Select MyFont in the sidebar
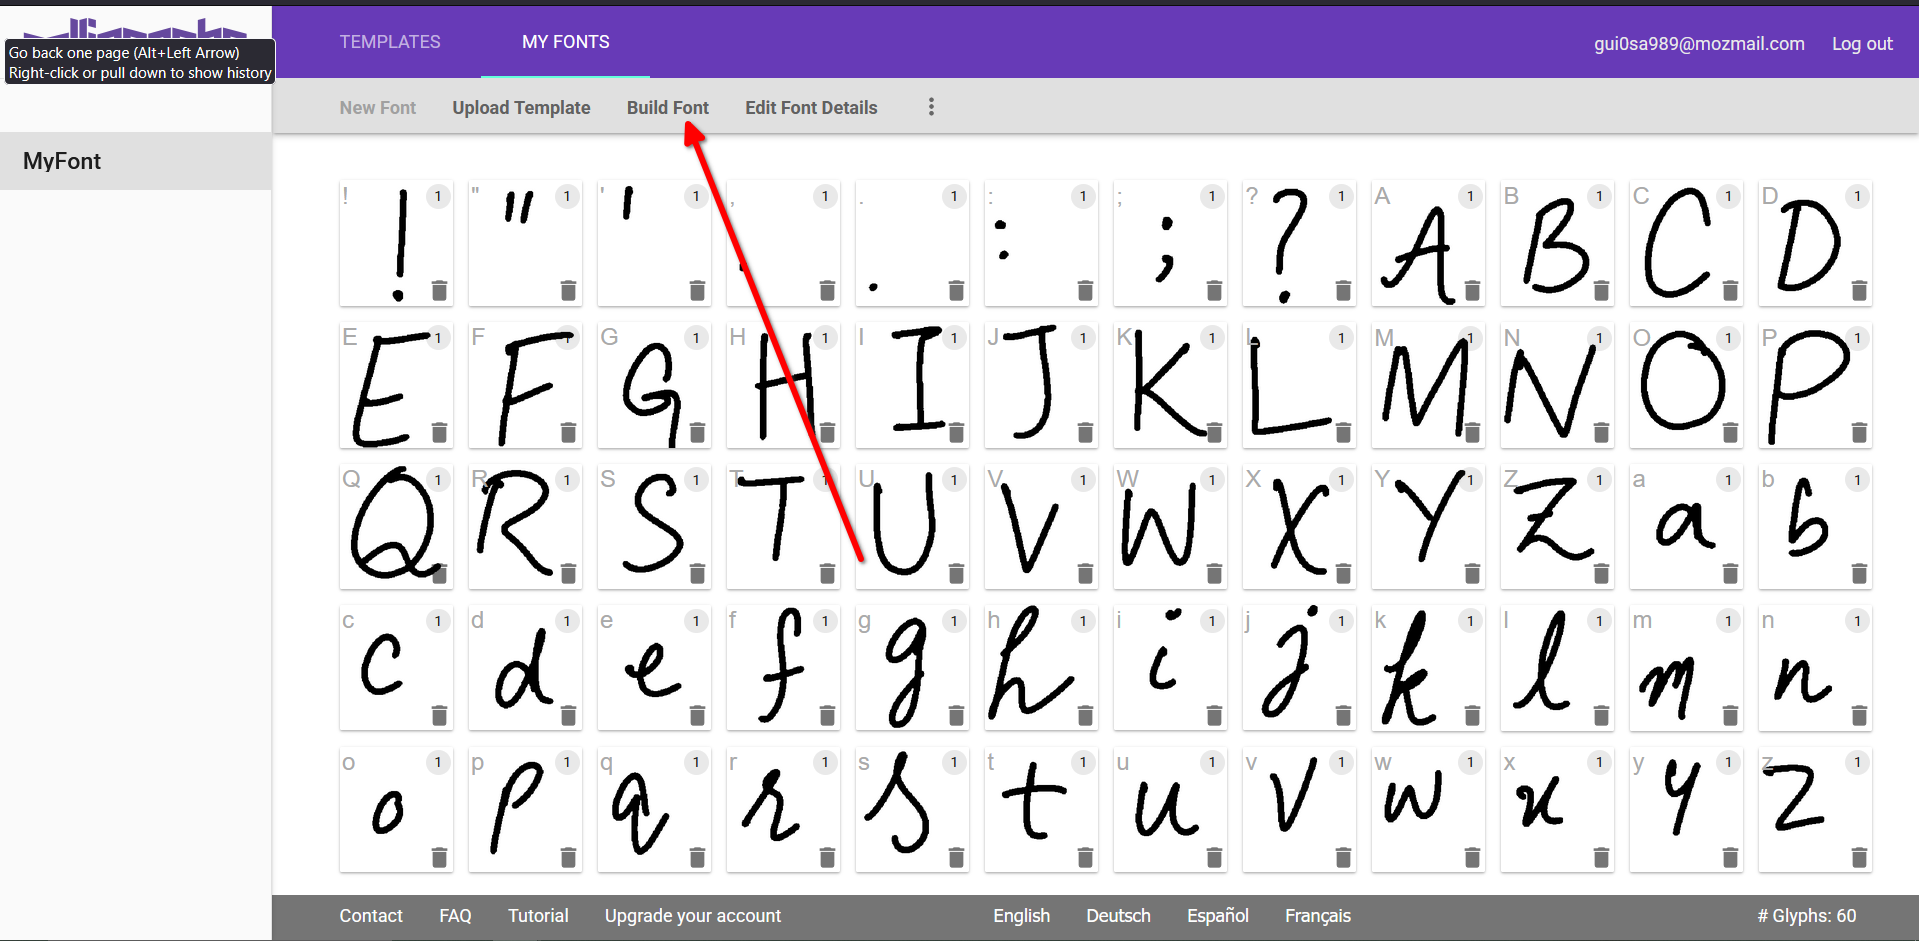The width and height of the screenshot is (1919, 941). (x=136, y=161)
